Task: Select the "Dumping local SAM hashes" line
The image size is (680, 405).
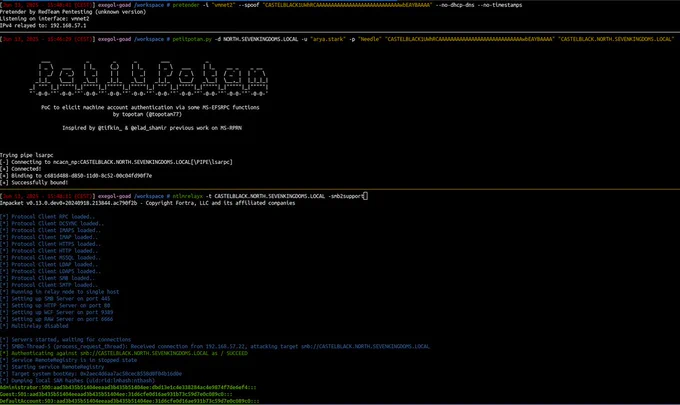Action: (x=78, y=381)
